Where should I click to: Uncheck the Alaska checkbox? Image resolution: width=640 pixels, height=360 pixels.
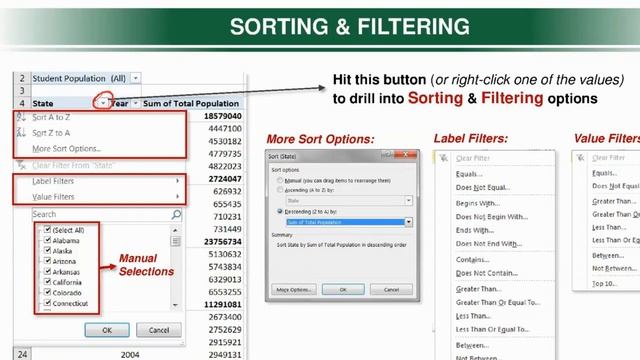[47, 251]
